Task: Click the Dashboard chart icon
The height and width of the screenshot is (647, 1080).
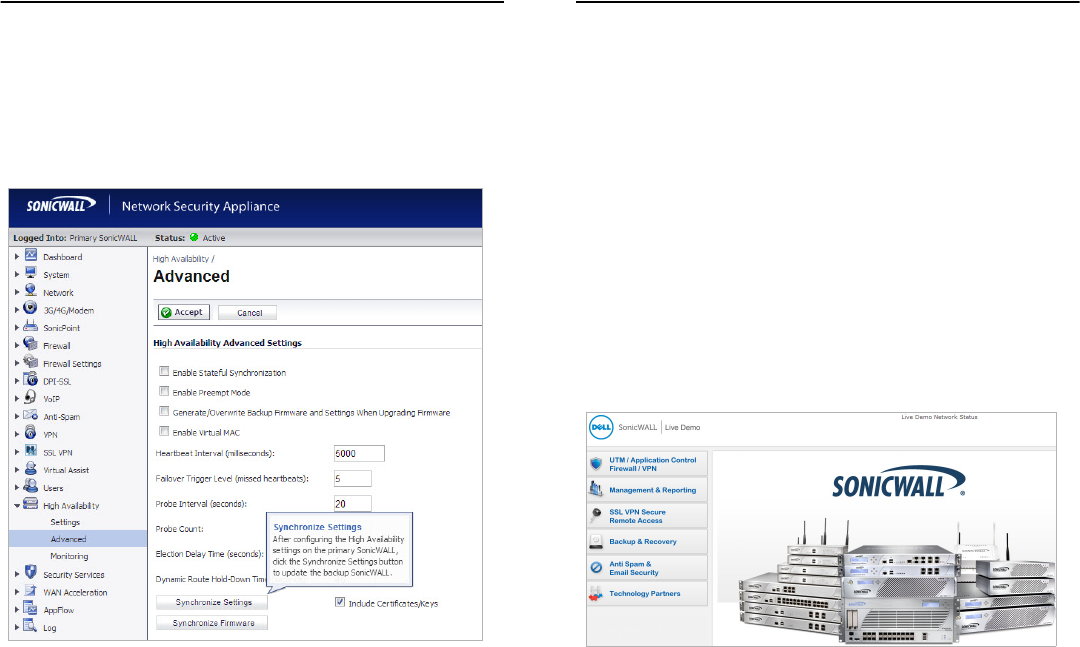Action: pos(31,255)
